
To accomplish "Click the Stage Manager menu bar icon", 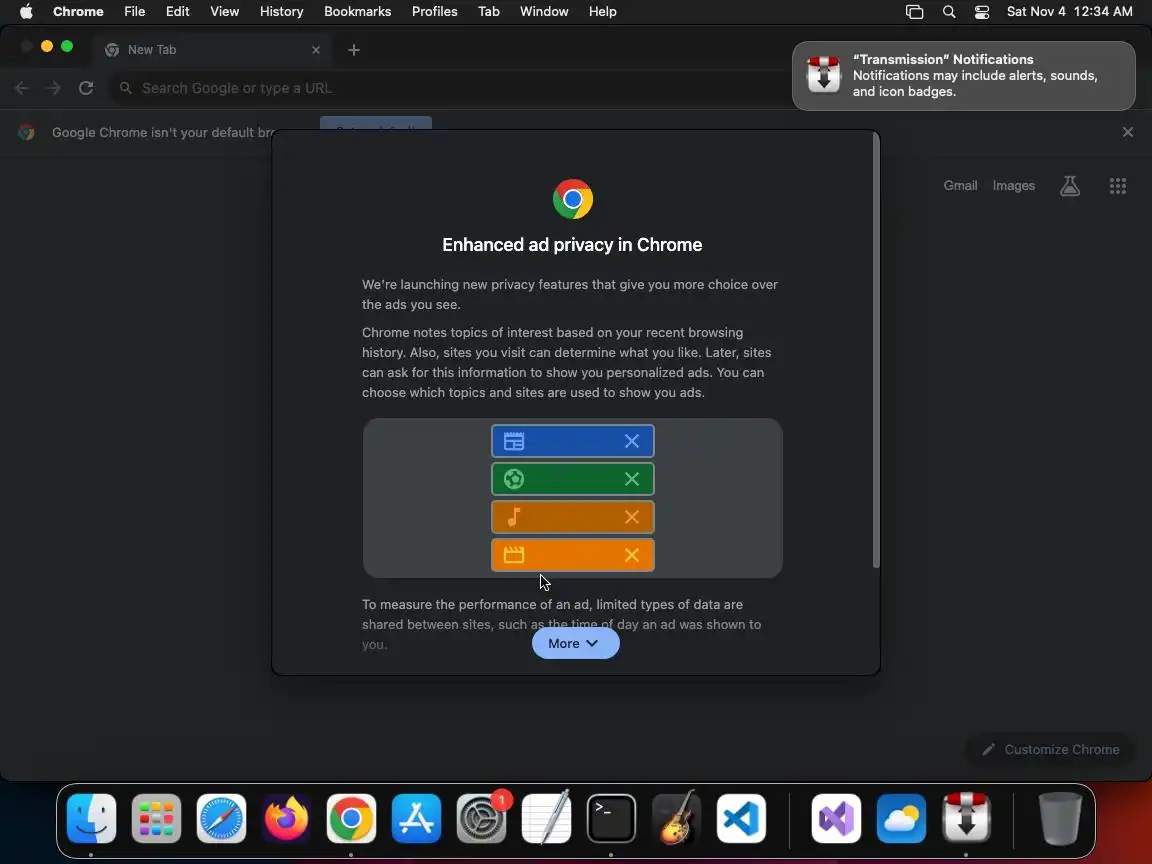I will click(914, 12).
